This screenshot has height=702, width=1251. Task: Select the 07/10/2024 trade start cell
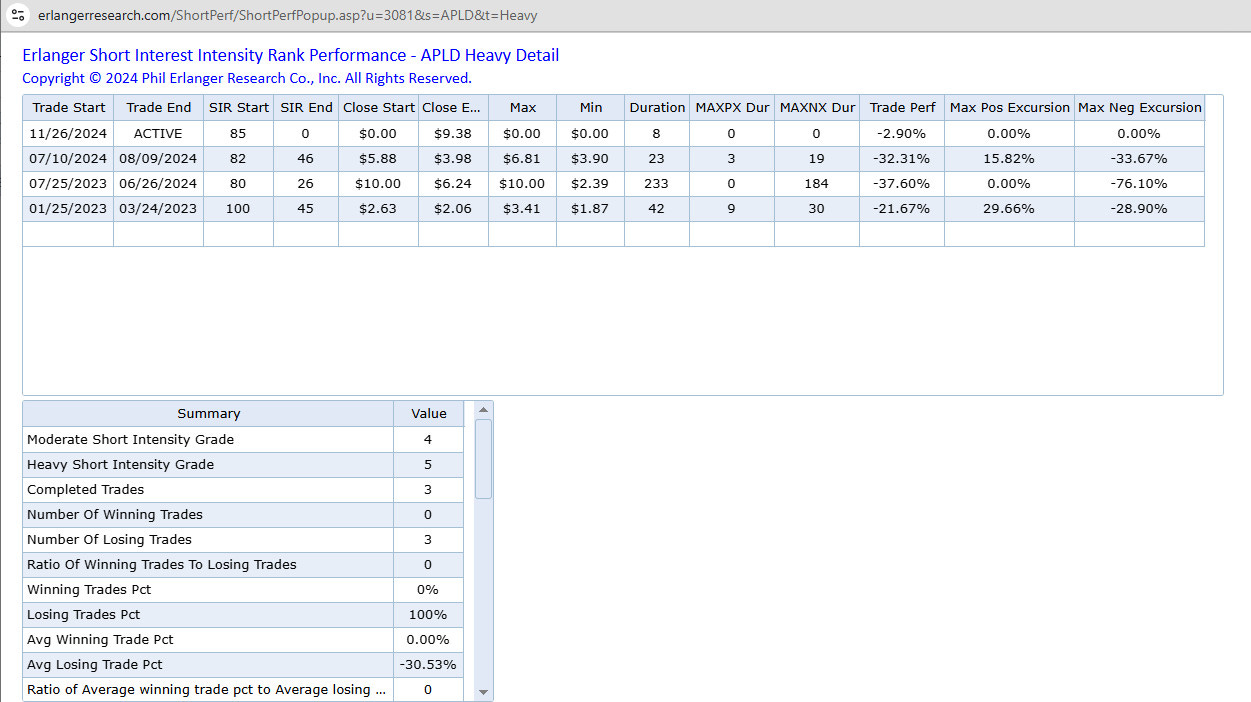[68, 159]
